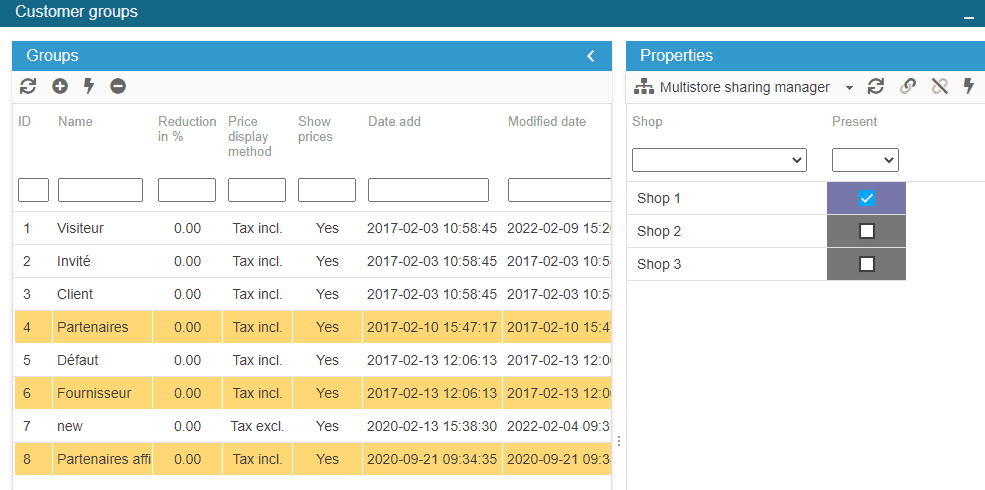The image size is (985, 490).
Task: Minimize the Customer groups window
Action: click(x=967, y=16)
